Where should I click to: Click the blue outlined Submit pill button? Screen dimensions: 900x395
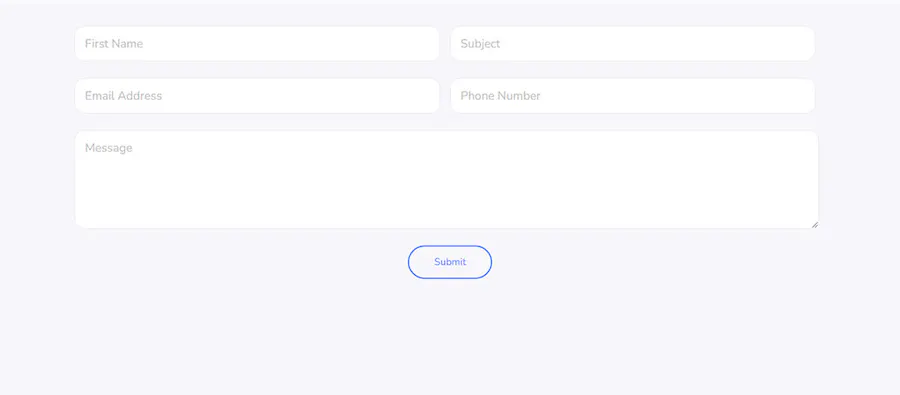450,262
